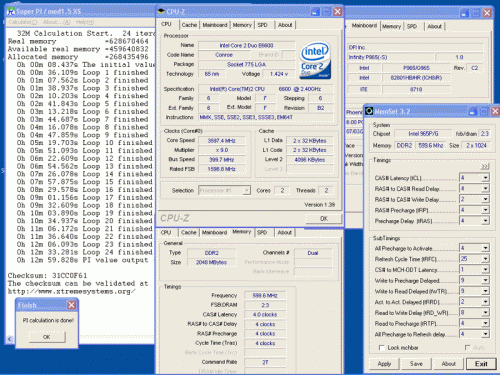Click the http://www.xtremesystems.org/ line in Super PI

coord(71,291)
